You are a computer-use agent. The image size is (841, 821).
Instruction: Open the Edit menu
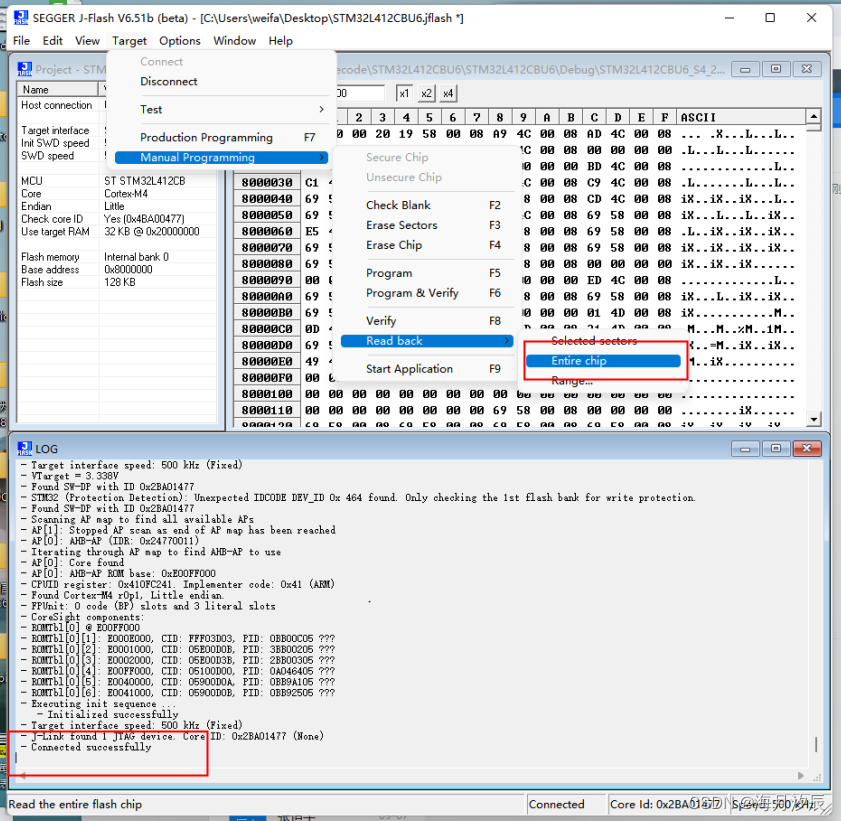[53, 41]
